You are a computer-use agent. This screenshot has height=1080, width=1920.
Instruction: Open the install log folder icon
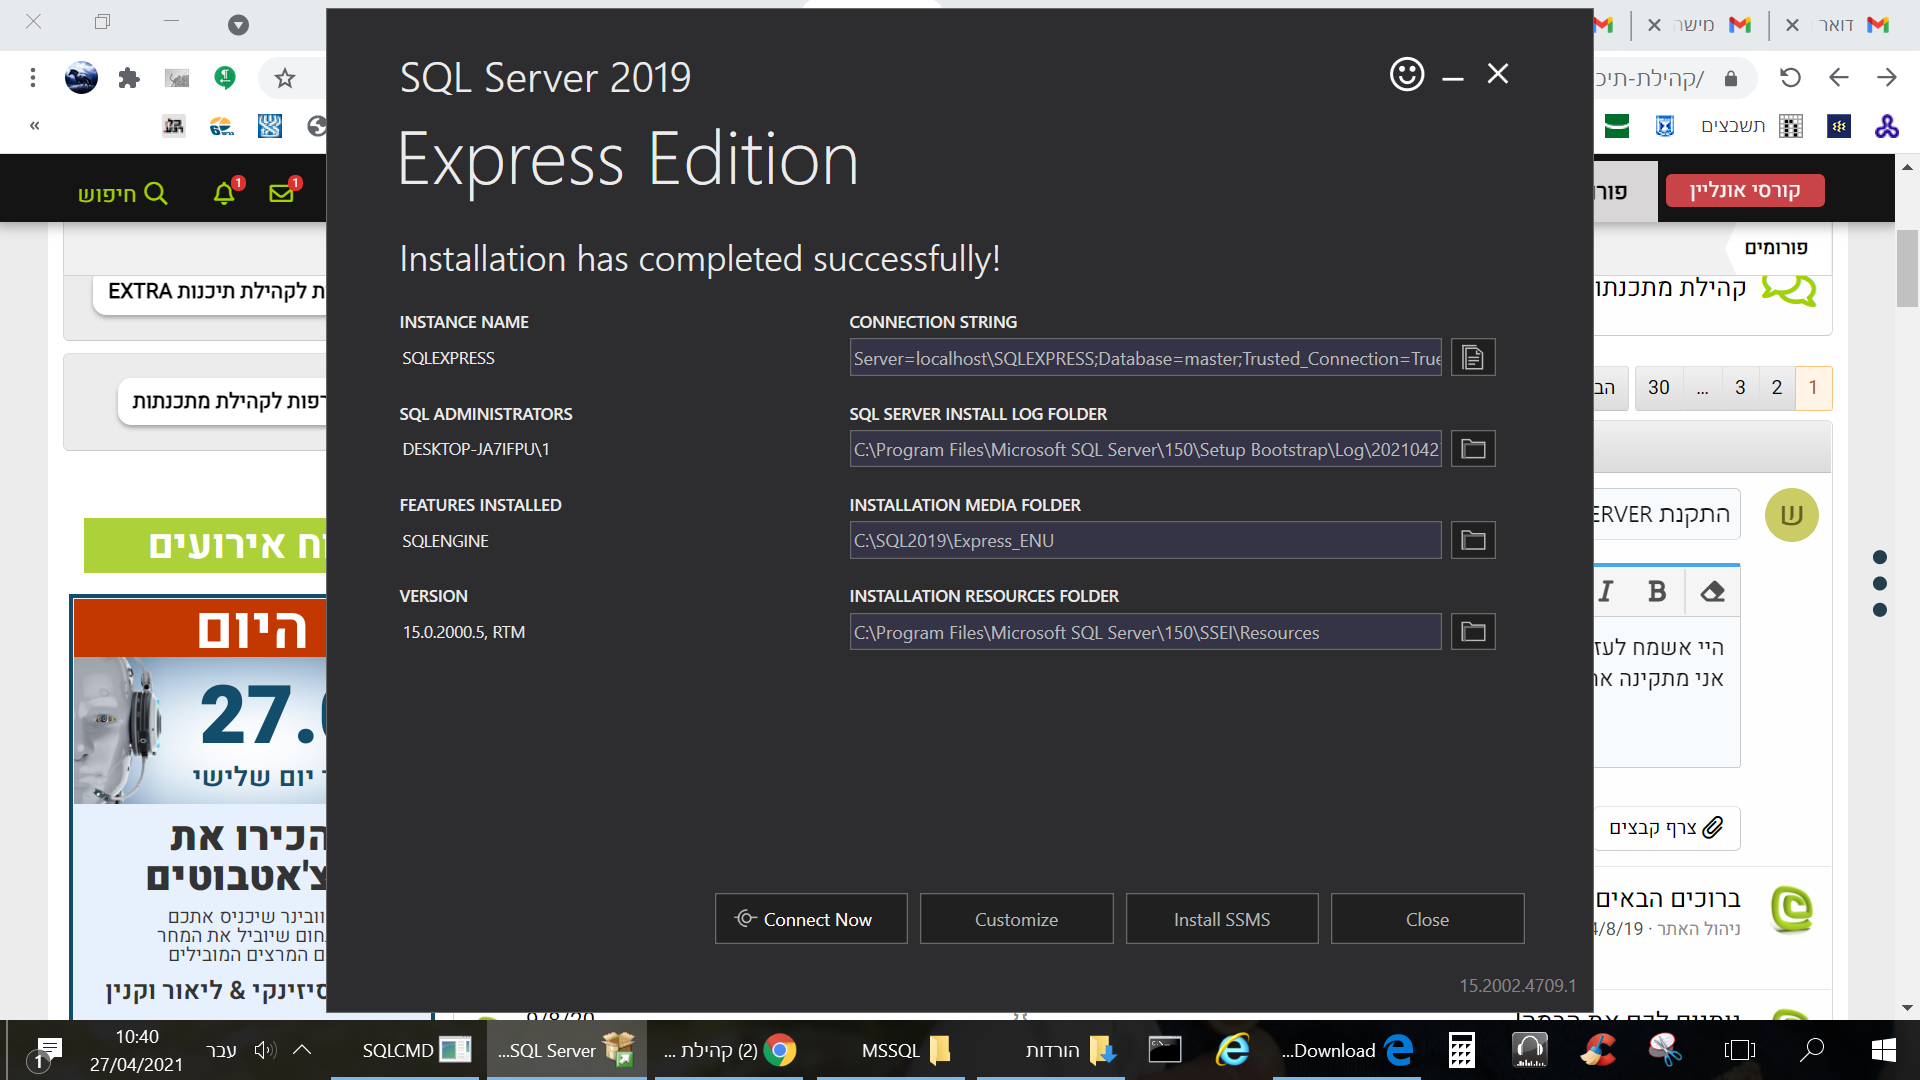1473,449
